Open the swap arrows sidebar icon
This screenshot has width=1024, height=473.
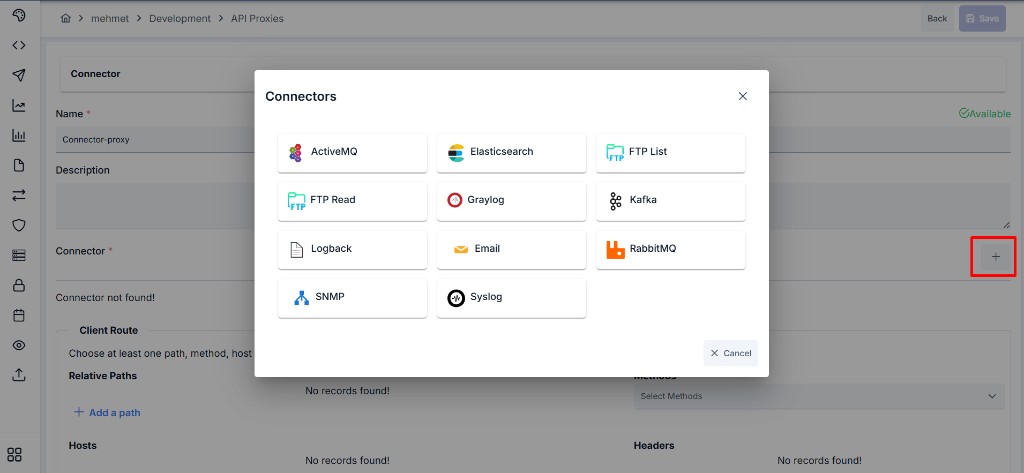[x=19, y=195]
